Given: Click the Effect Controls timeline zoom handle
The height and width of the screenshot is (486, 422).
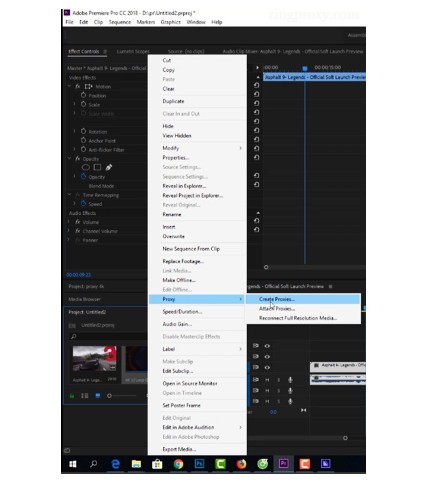Looking at the screenshot, I should coord(266,267).
